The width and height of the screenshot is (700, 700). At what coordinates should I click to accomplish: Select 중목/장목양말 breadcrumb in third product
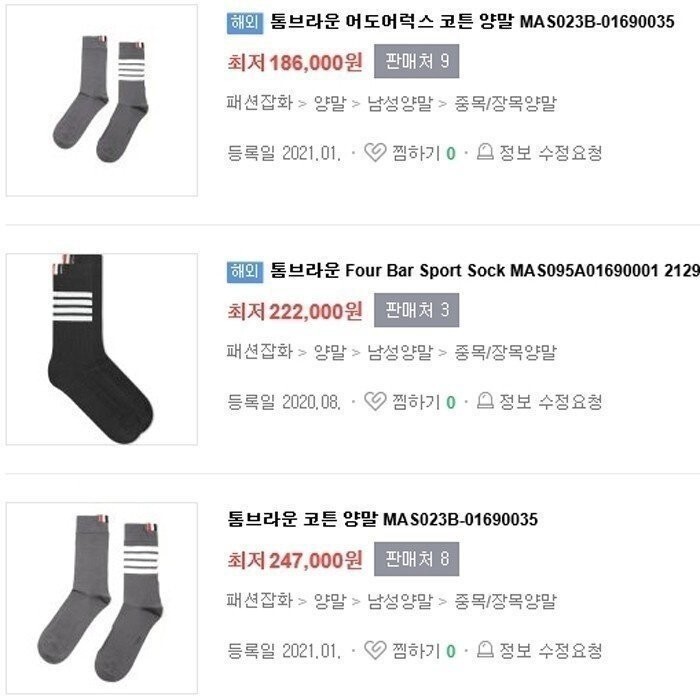pos(505,601)
